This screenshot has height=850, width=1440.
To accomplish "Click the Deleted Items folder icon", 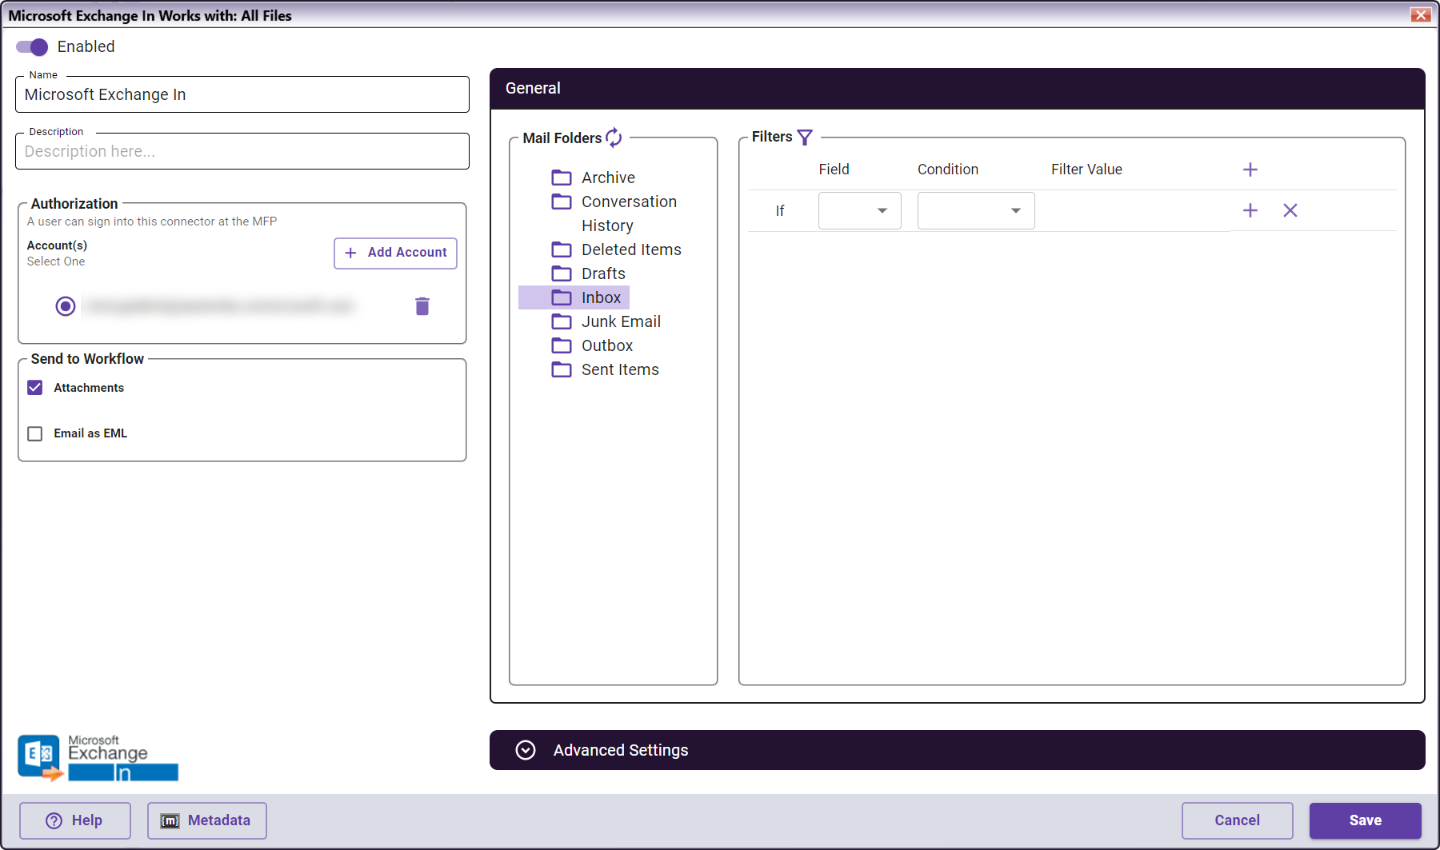I will pyautogui.click(x=562, y=249).
